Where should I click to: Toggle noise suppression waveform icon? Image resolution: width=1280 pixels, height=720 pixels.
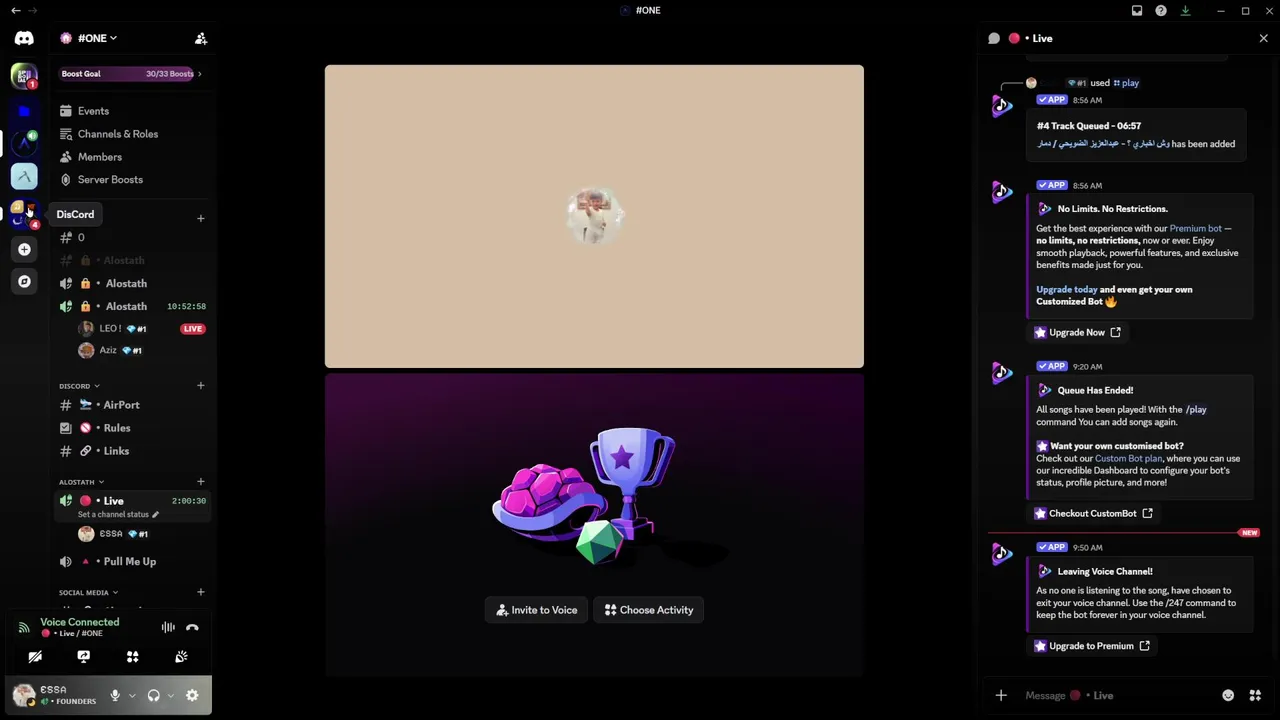168,628
